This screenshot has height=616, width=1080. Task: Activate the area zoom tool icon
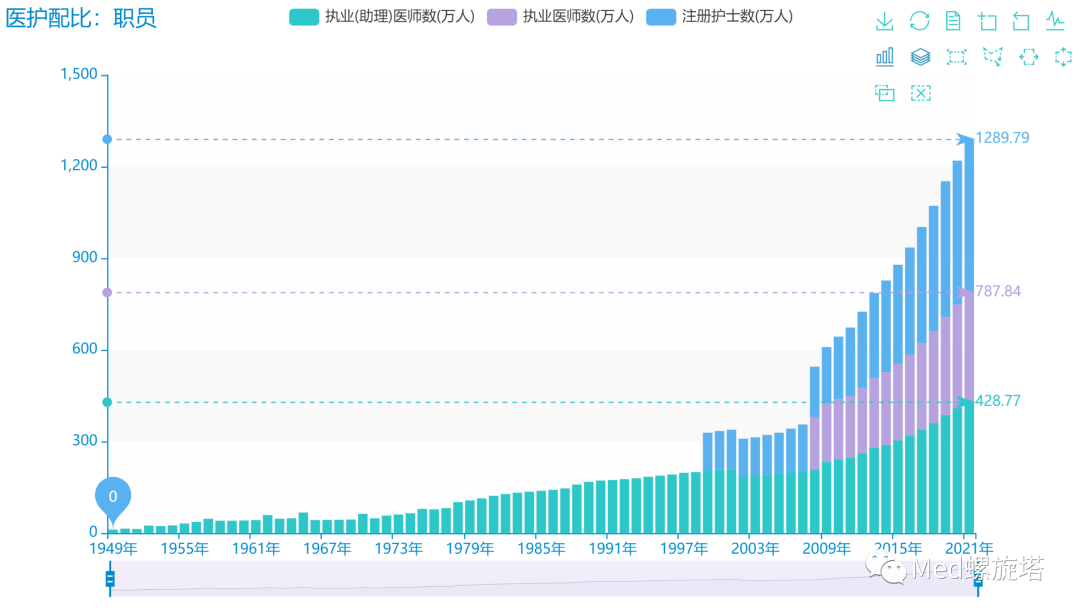click(x=988, y=21)
